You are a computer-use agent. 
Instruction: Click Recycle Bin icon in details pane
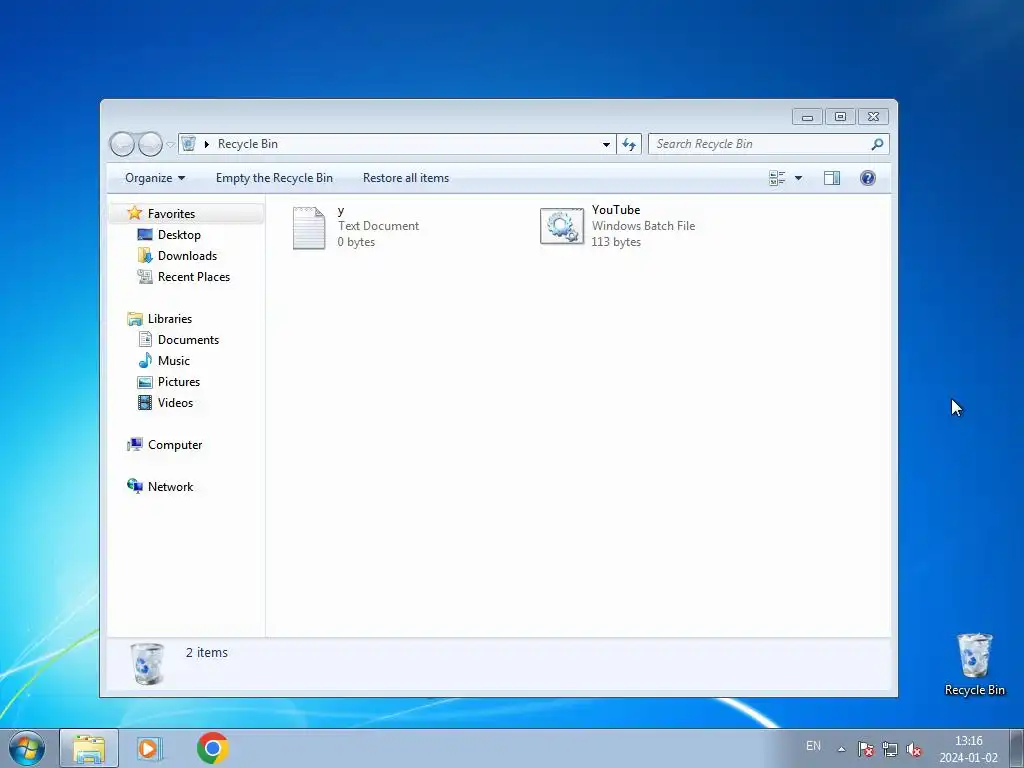(147, 664)
